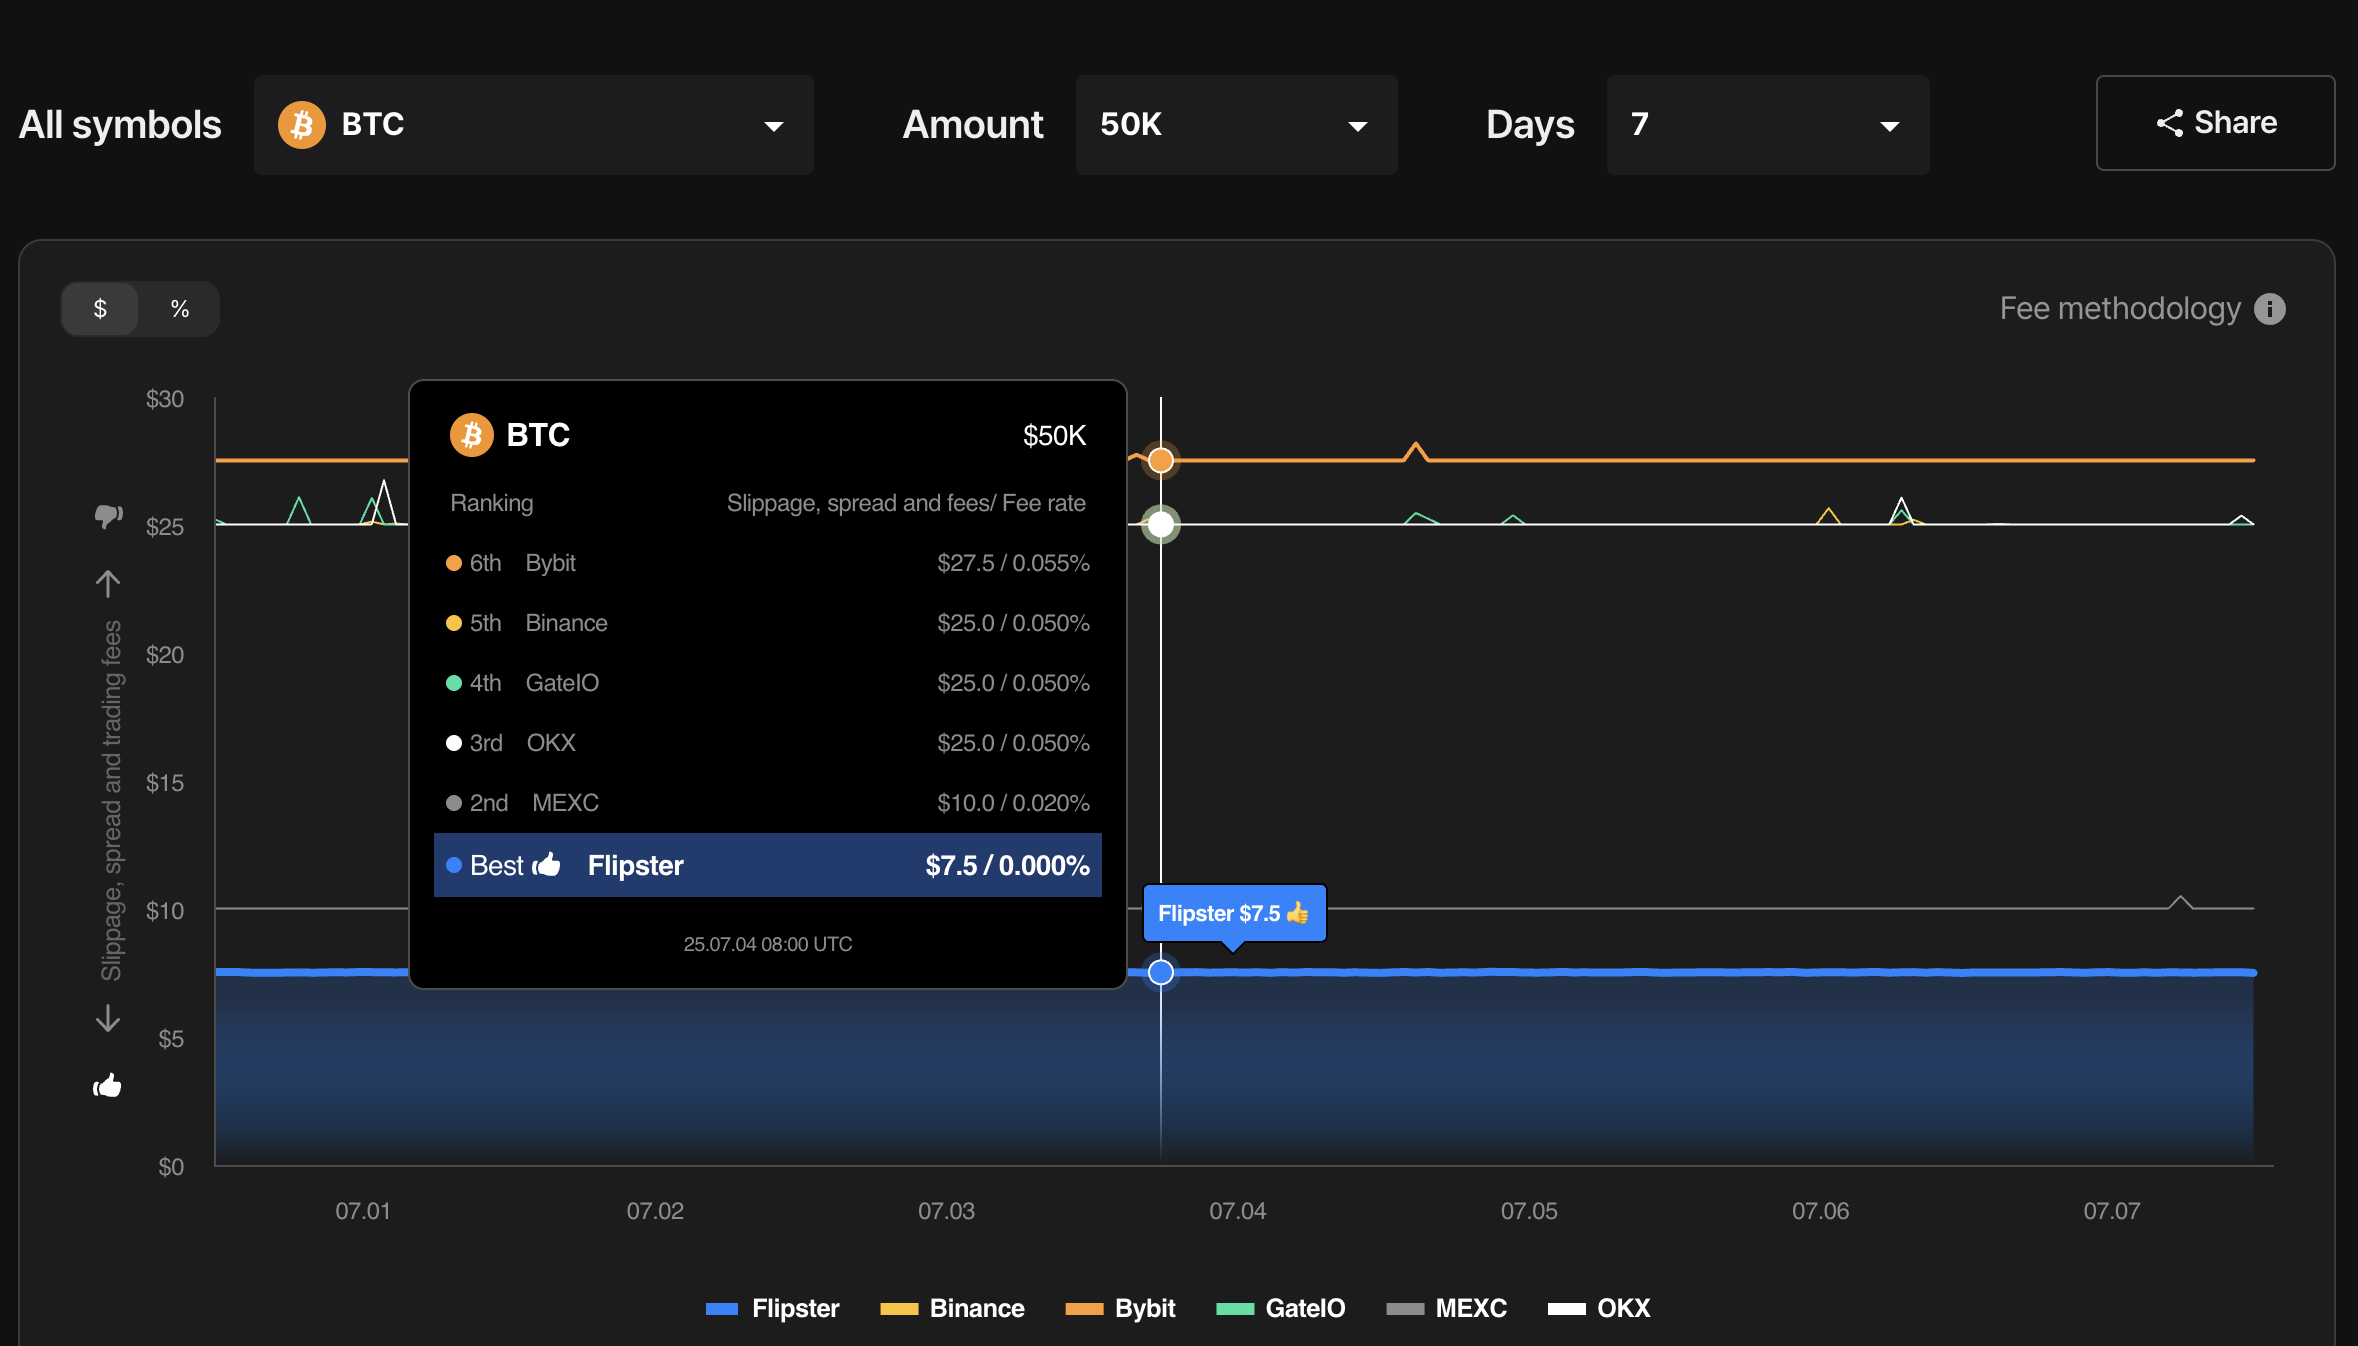Open the Fee methodology info icon
2358x1346 pixels.
2271,308
